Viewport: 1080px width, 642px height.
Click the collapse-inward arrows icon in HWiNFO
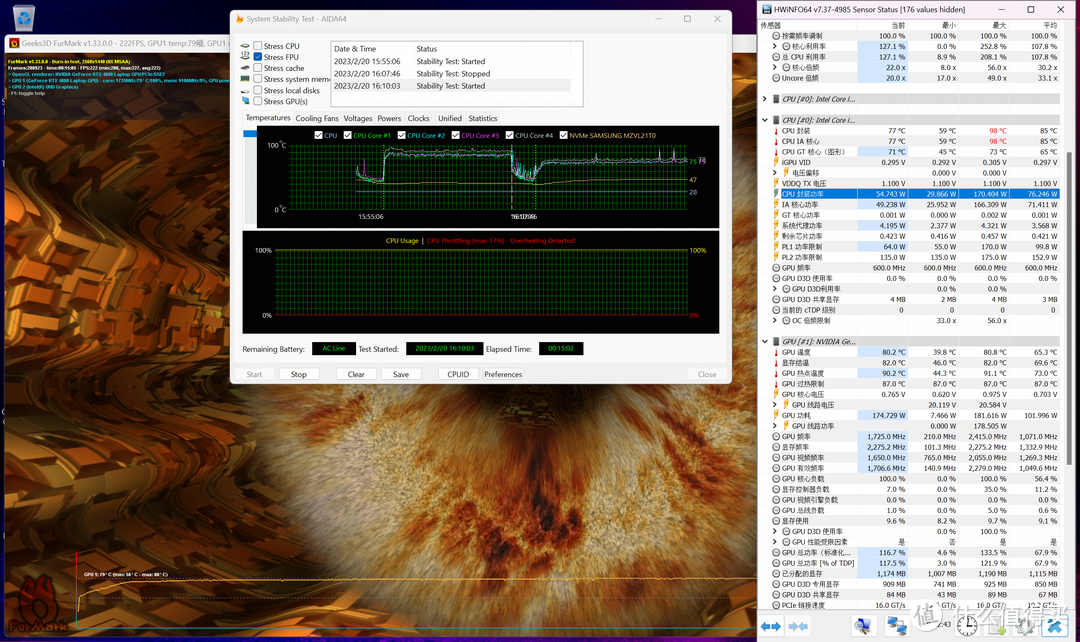tap(798, 626)
